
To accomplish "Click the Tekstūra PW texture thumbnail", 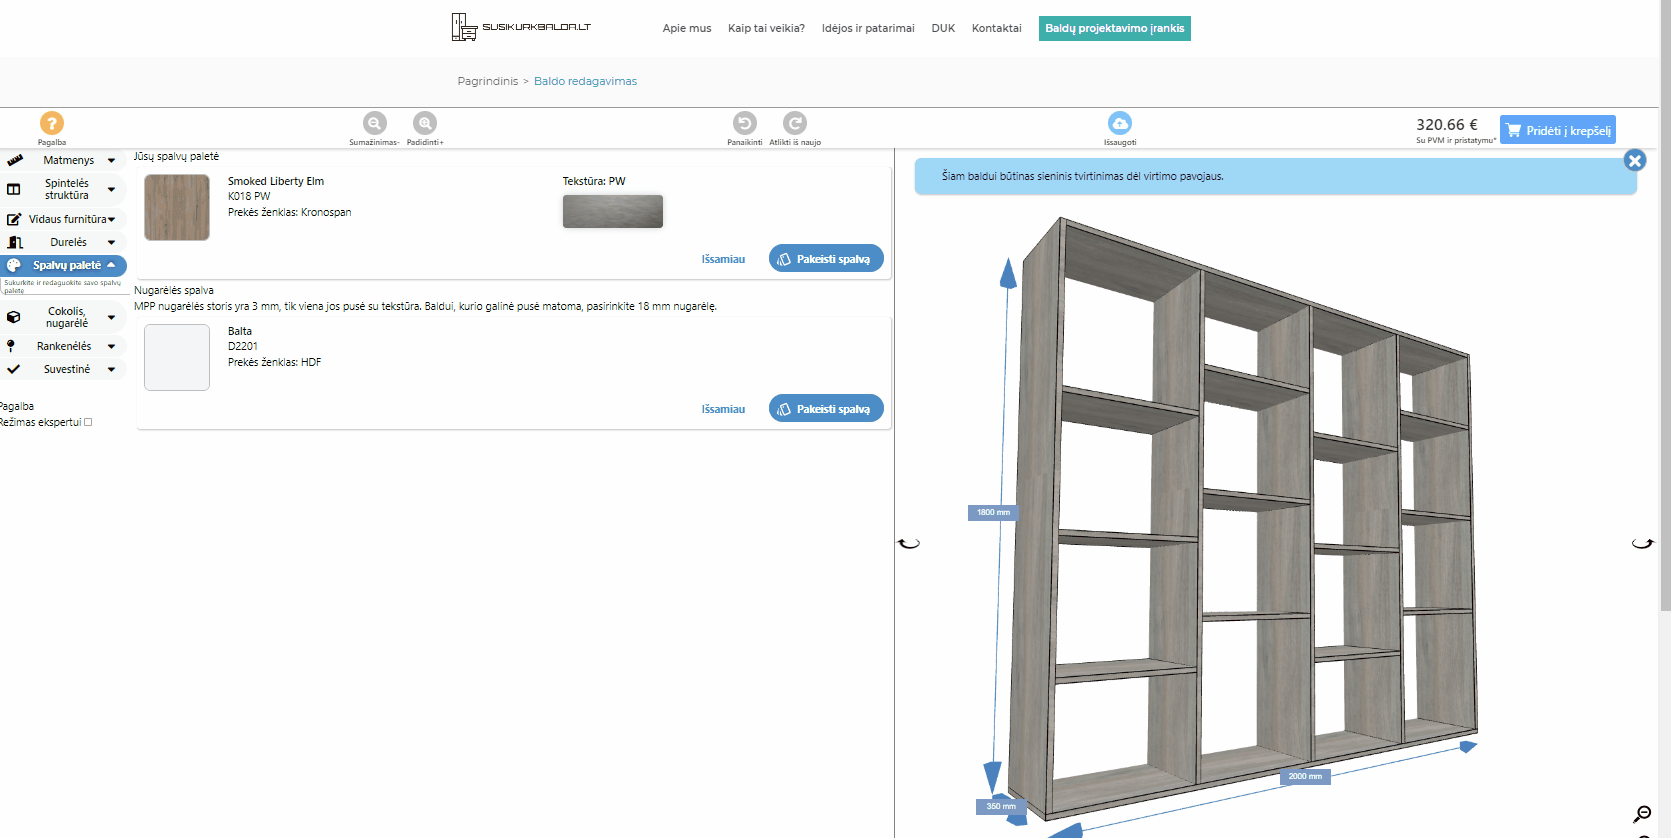I will [x=612, y=211].
